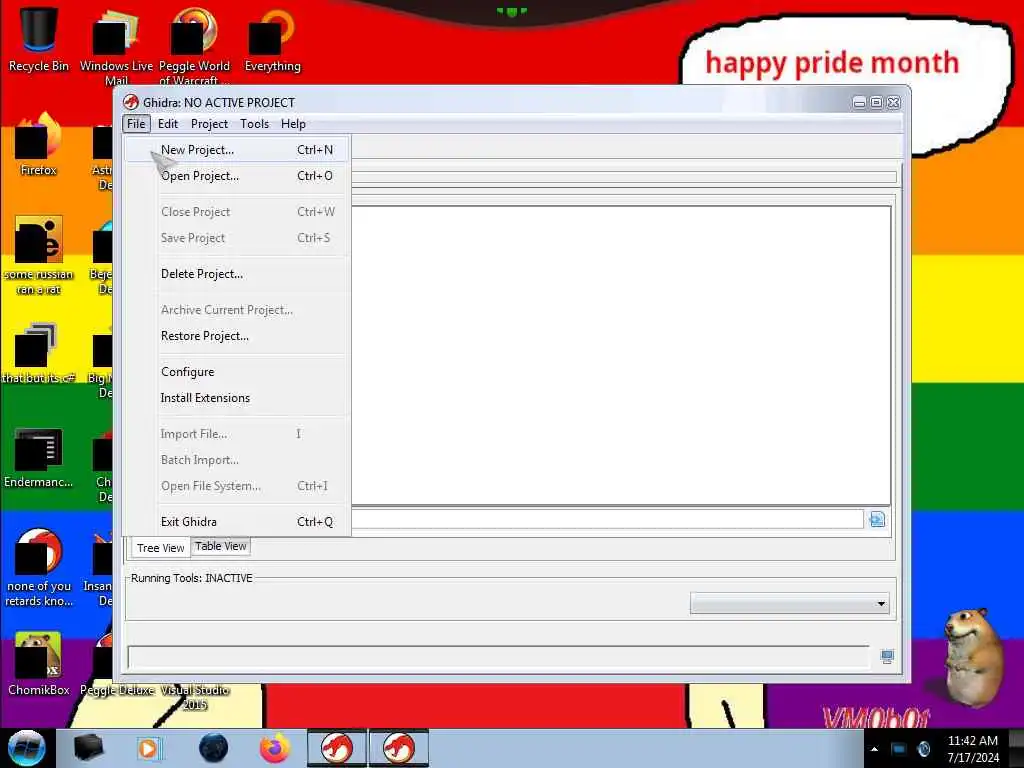Image resolution: width=1024 pixels, height=768 pixels.
Task: Select the 'that but its c#' desktop icon
Action: [38, 353]
